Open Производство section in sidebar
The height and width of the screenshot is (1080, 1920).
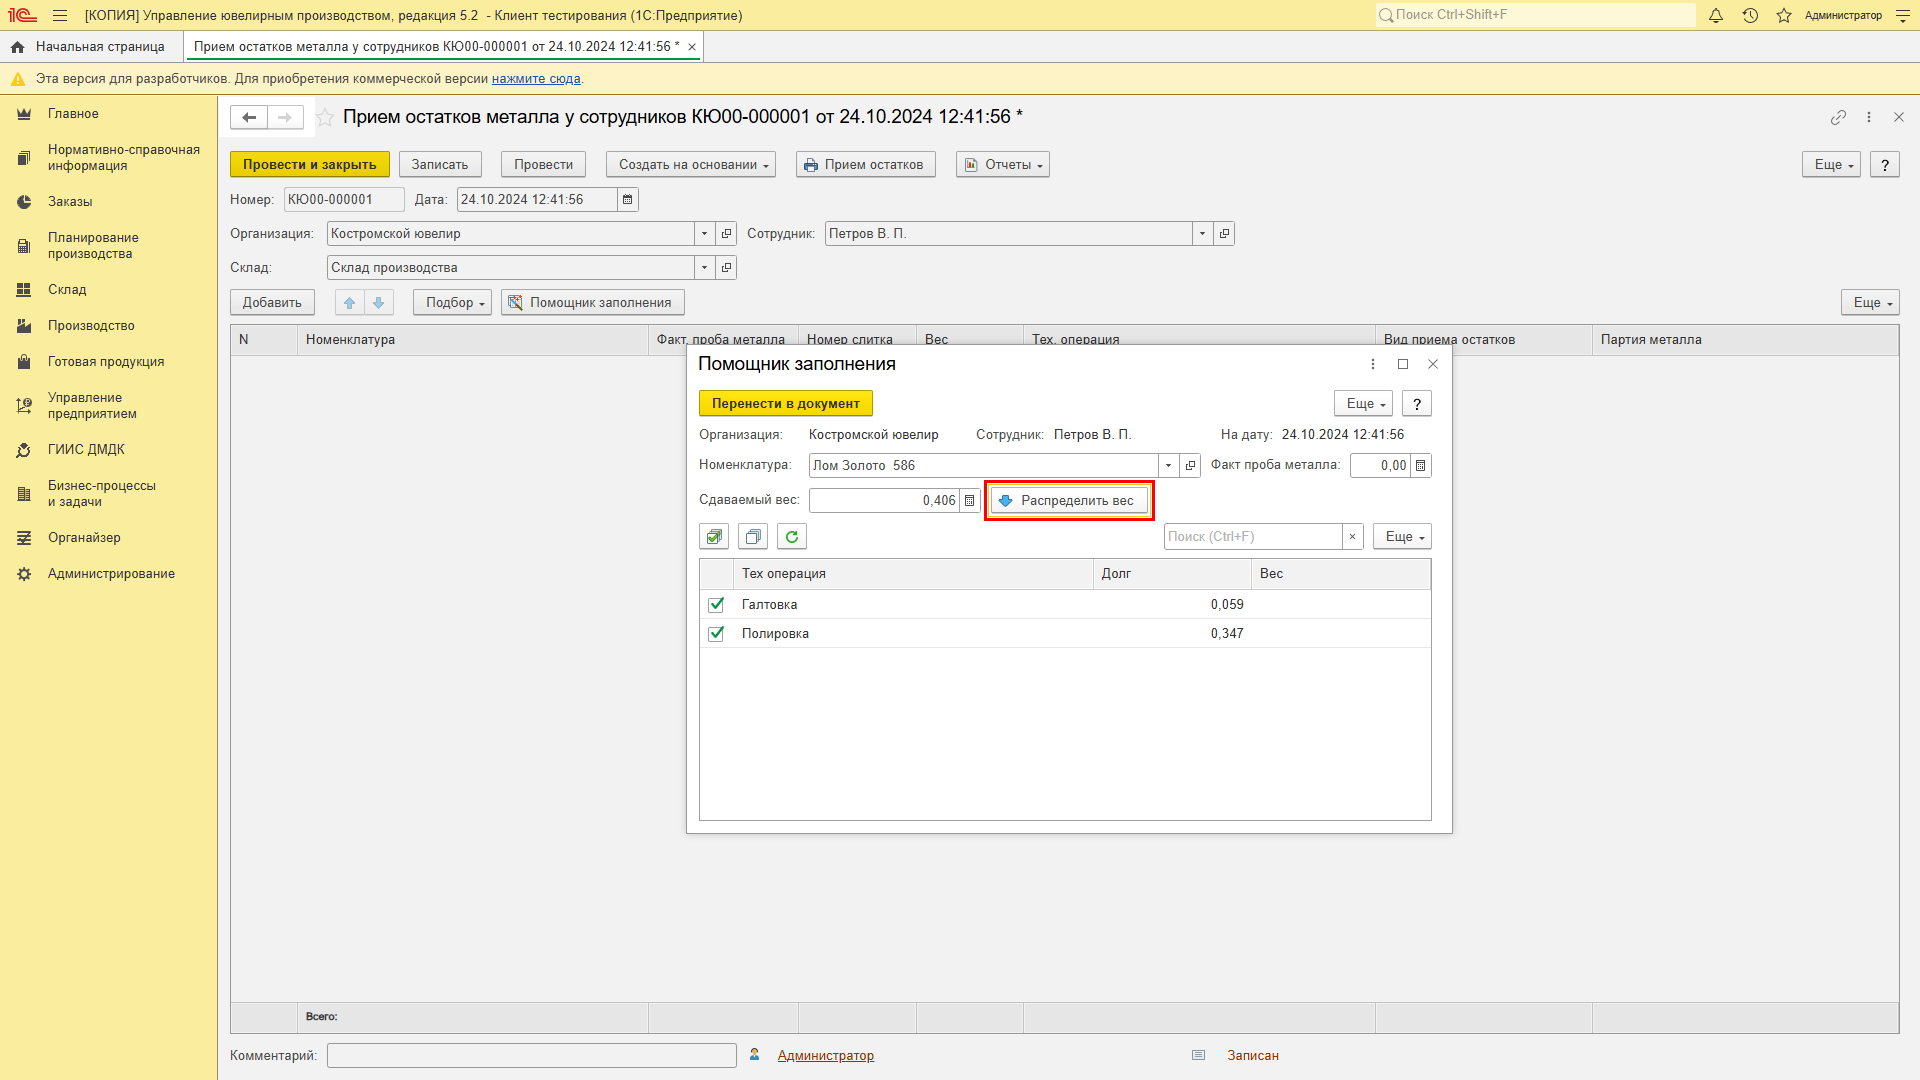pyautogui.click(x=91, y=326)
